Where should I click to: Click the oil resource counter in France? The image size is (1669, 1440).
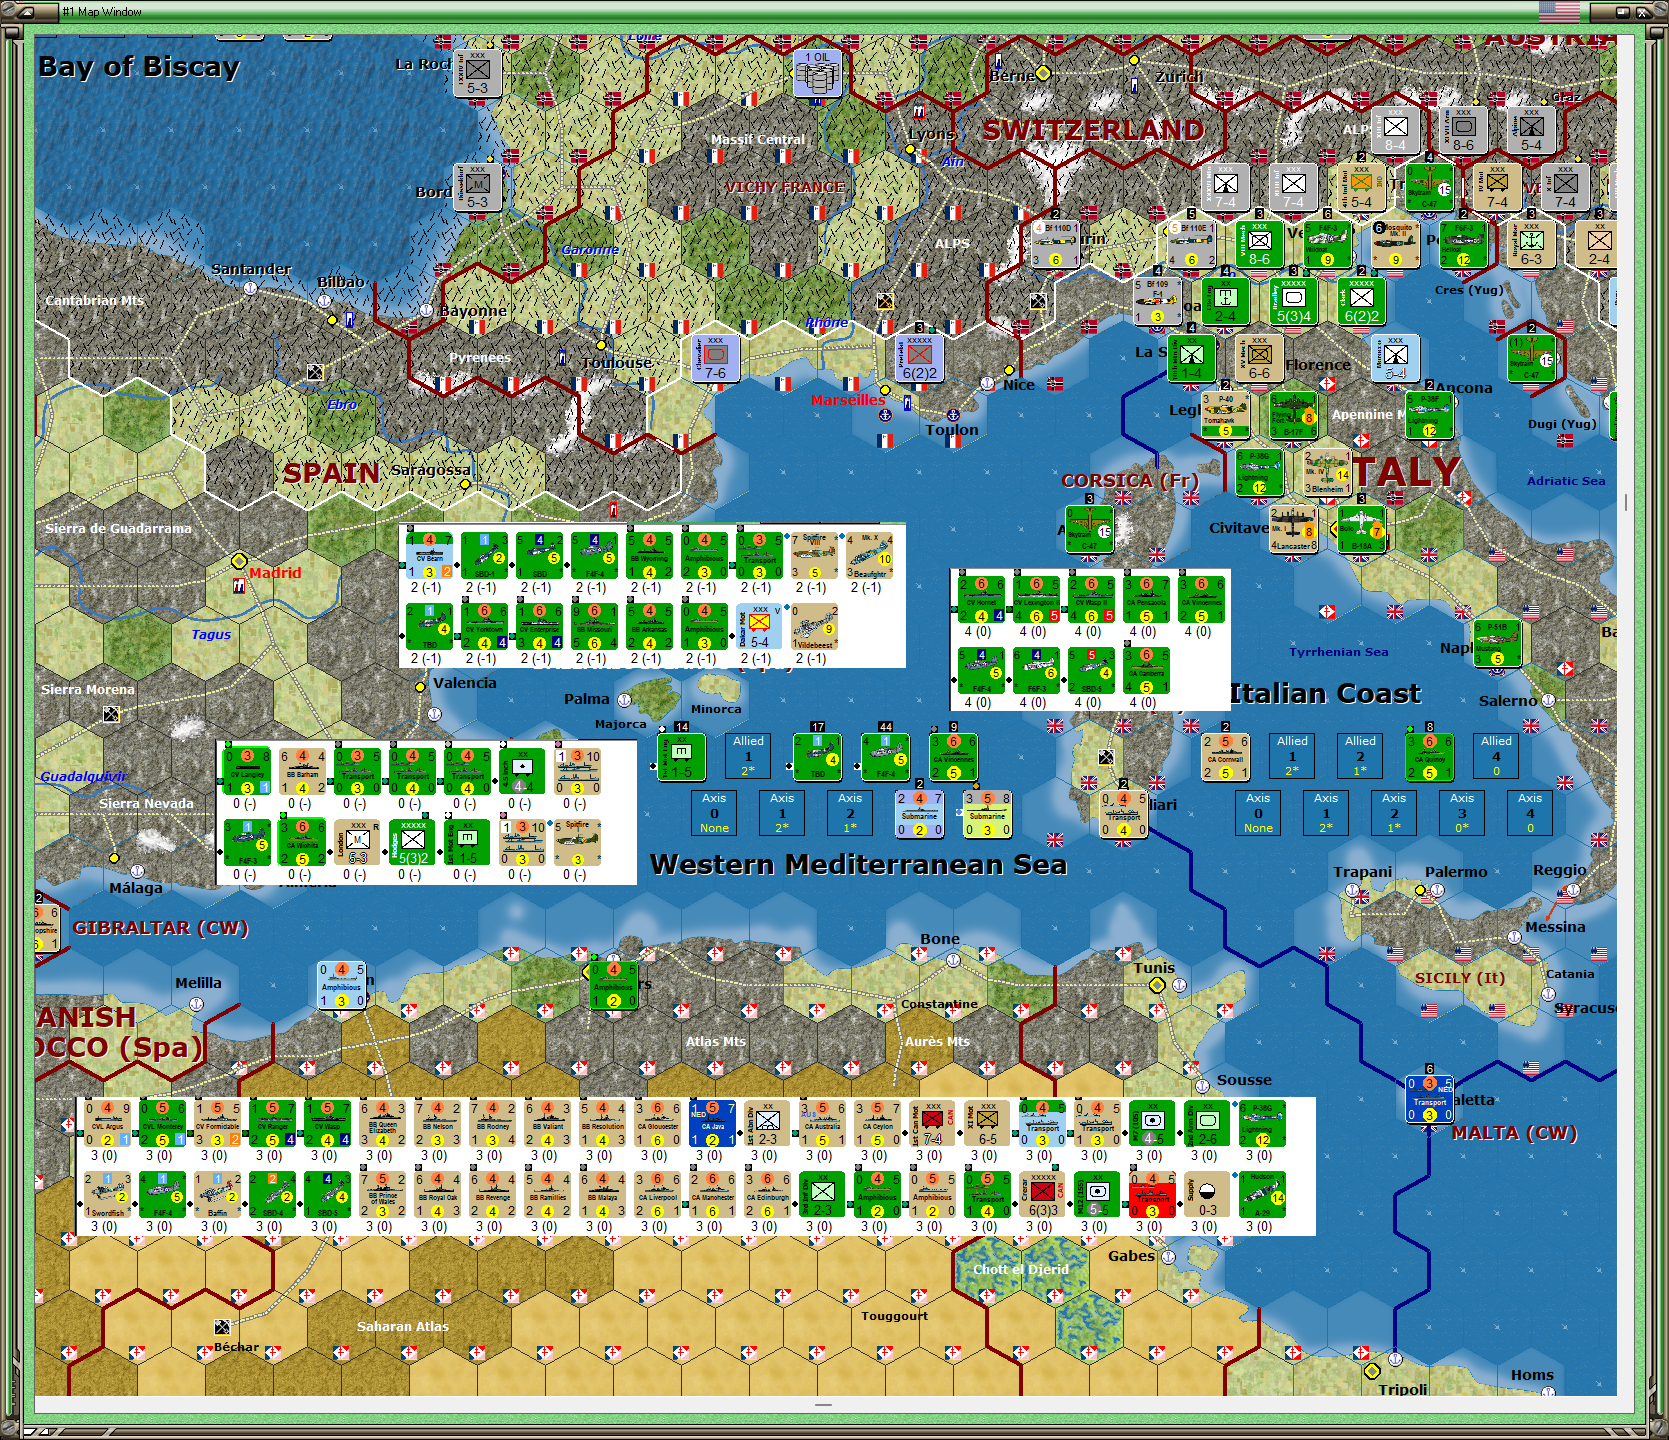(817, 73)
